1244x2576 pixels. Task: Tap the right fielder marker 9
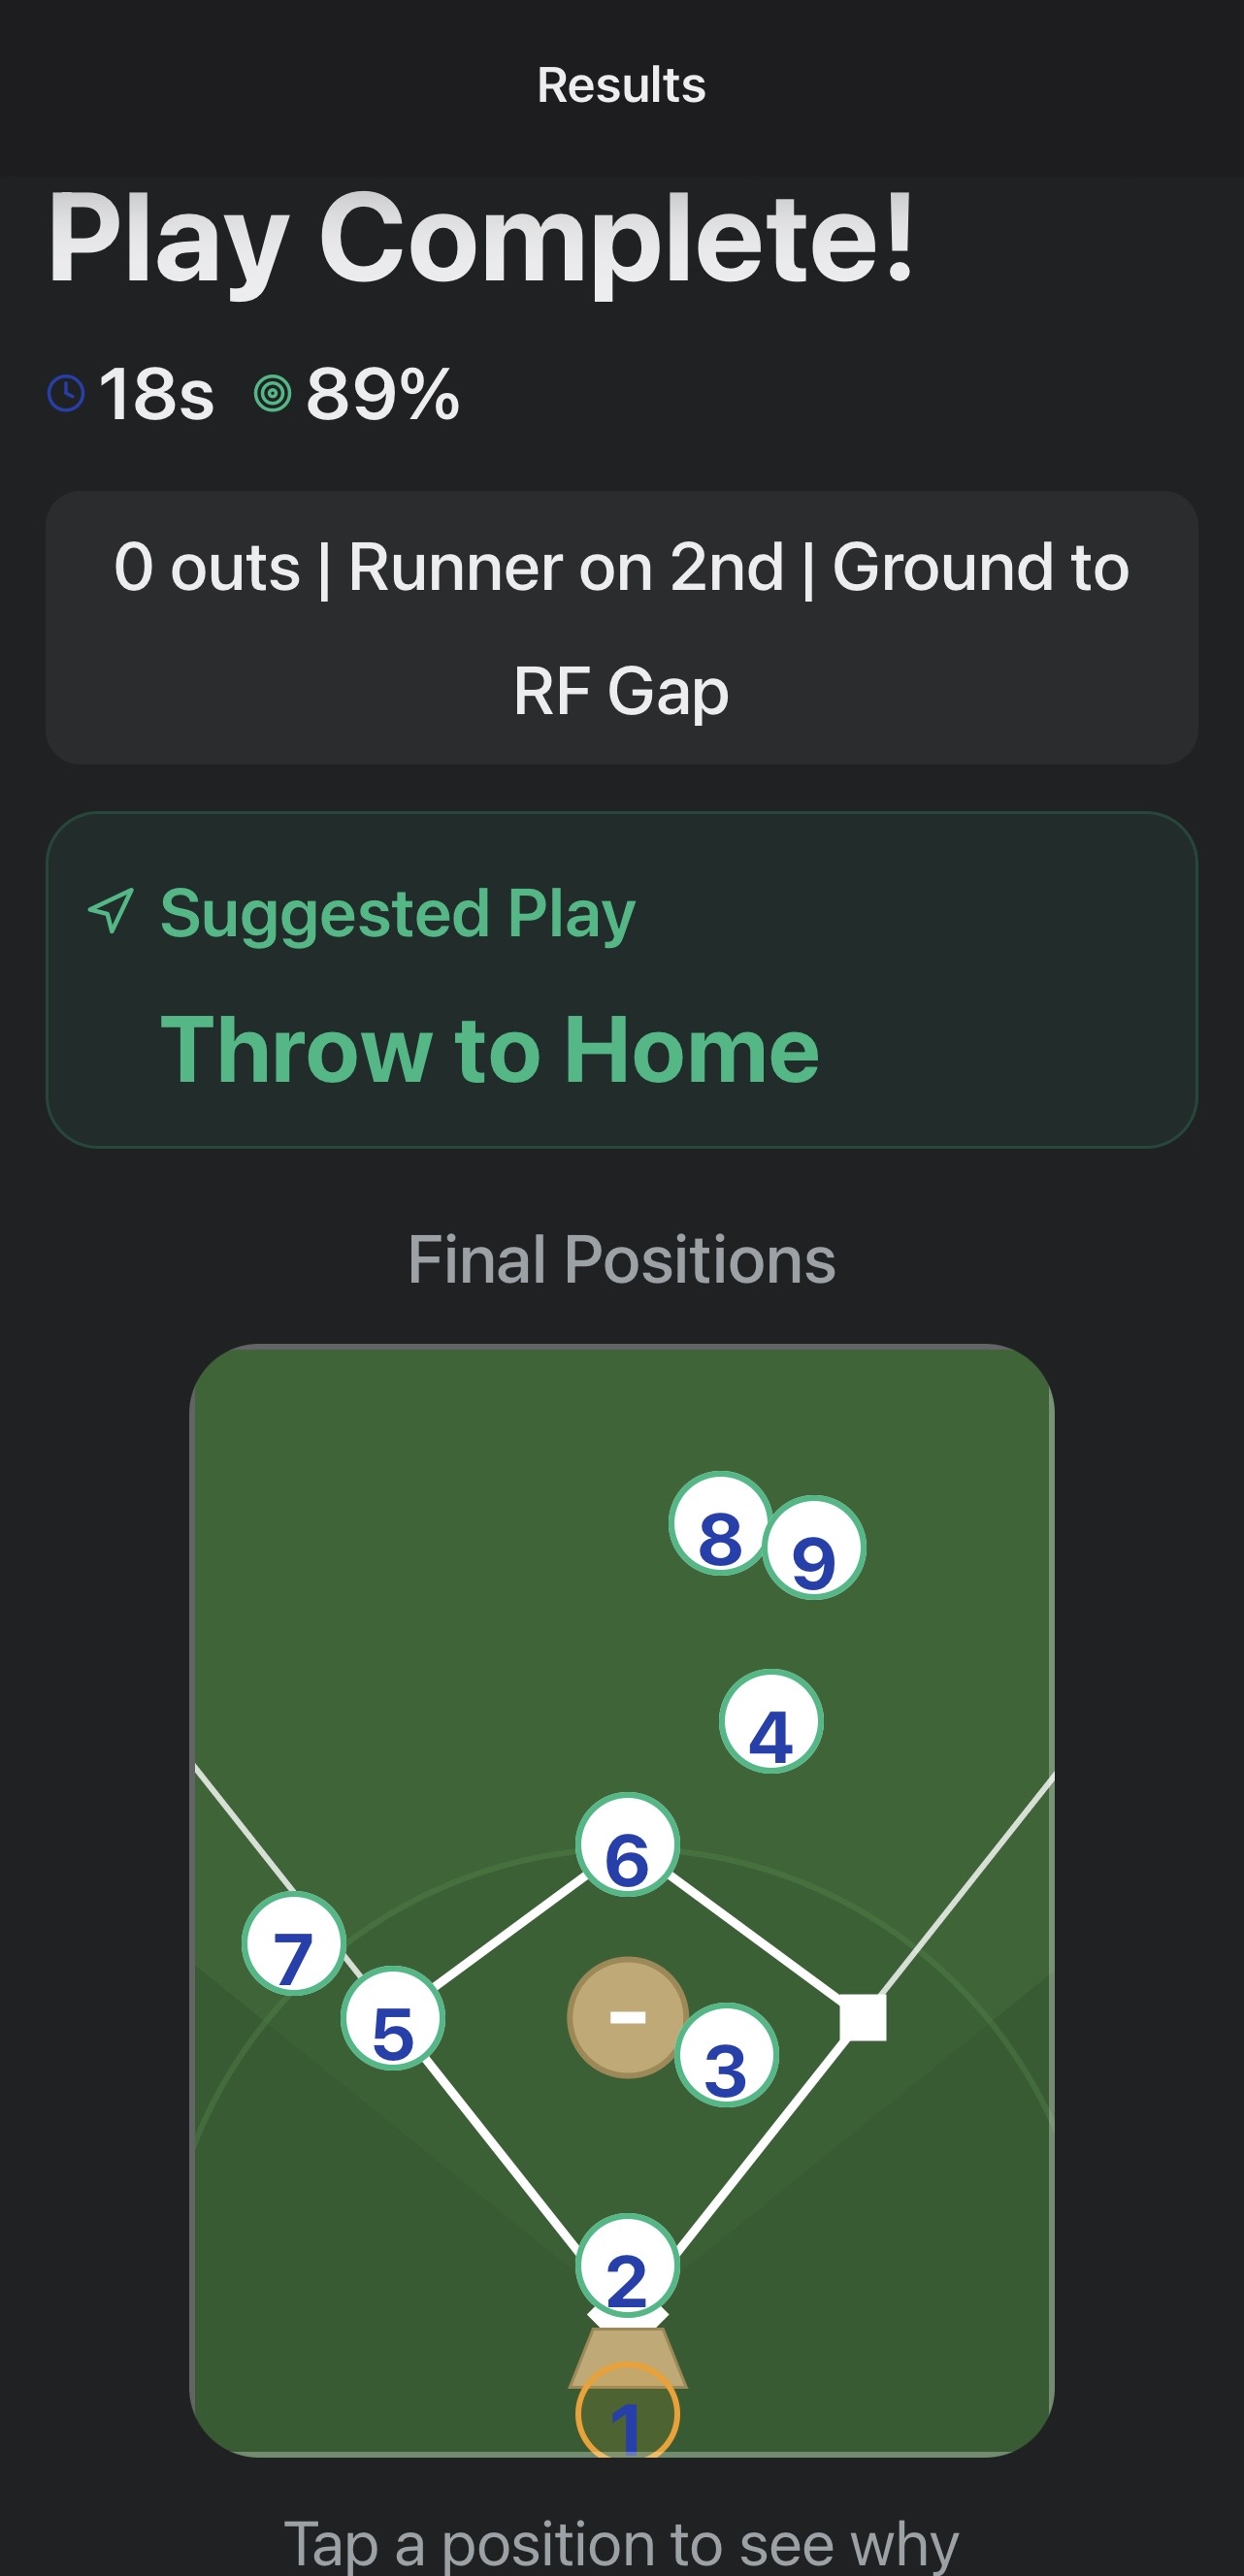[x=814, y=1548]
